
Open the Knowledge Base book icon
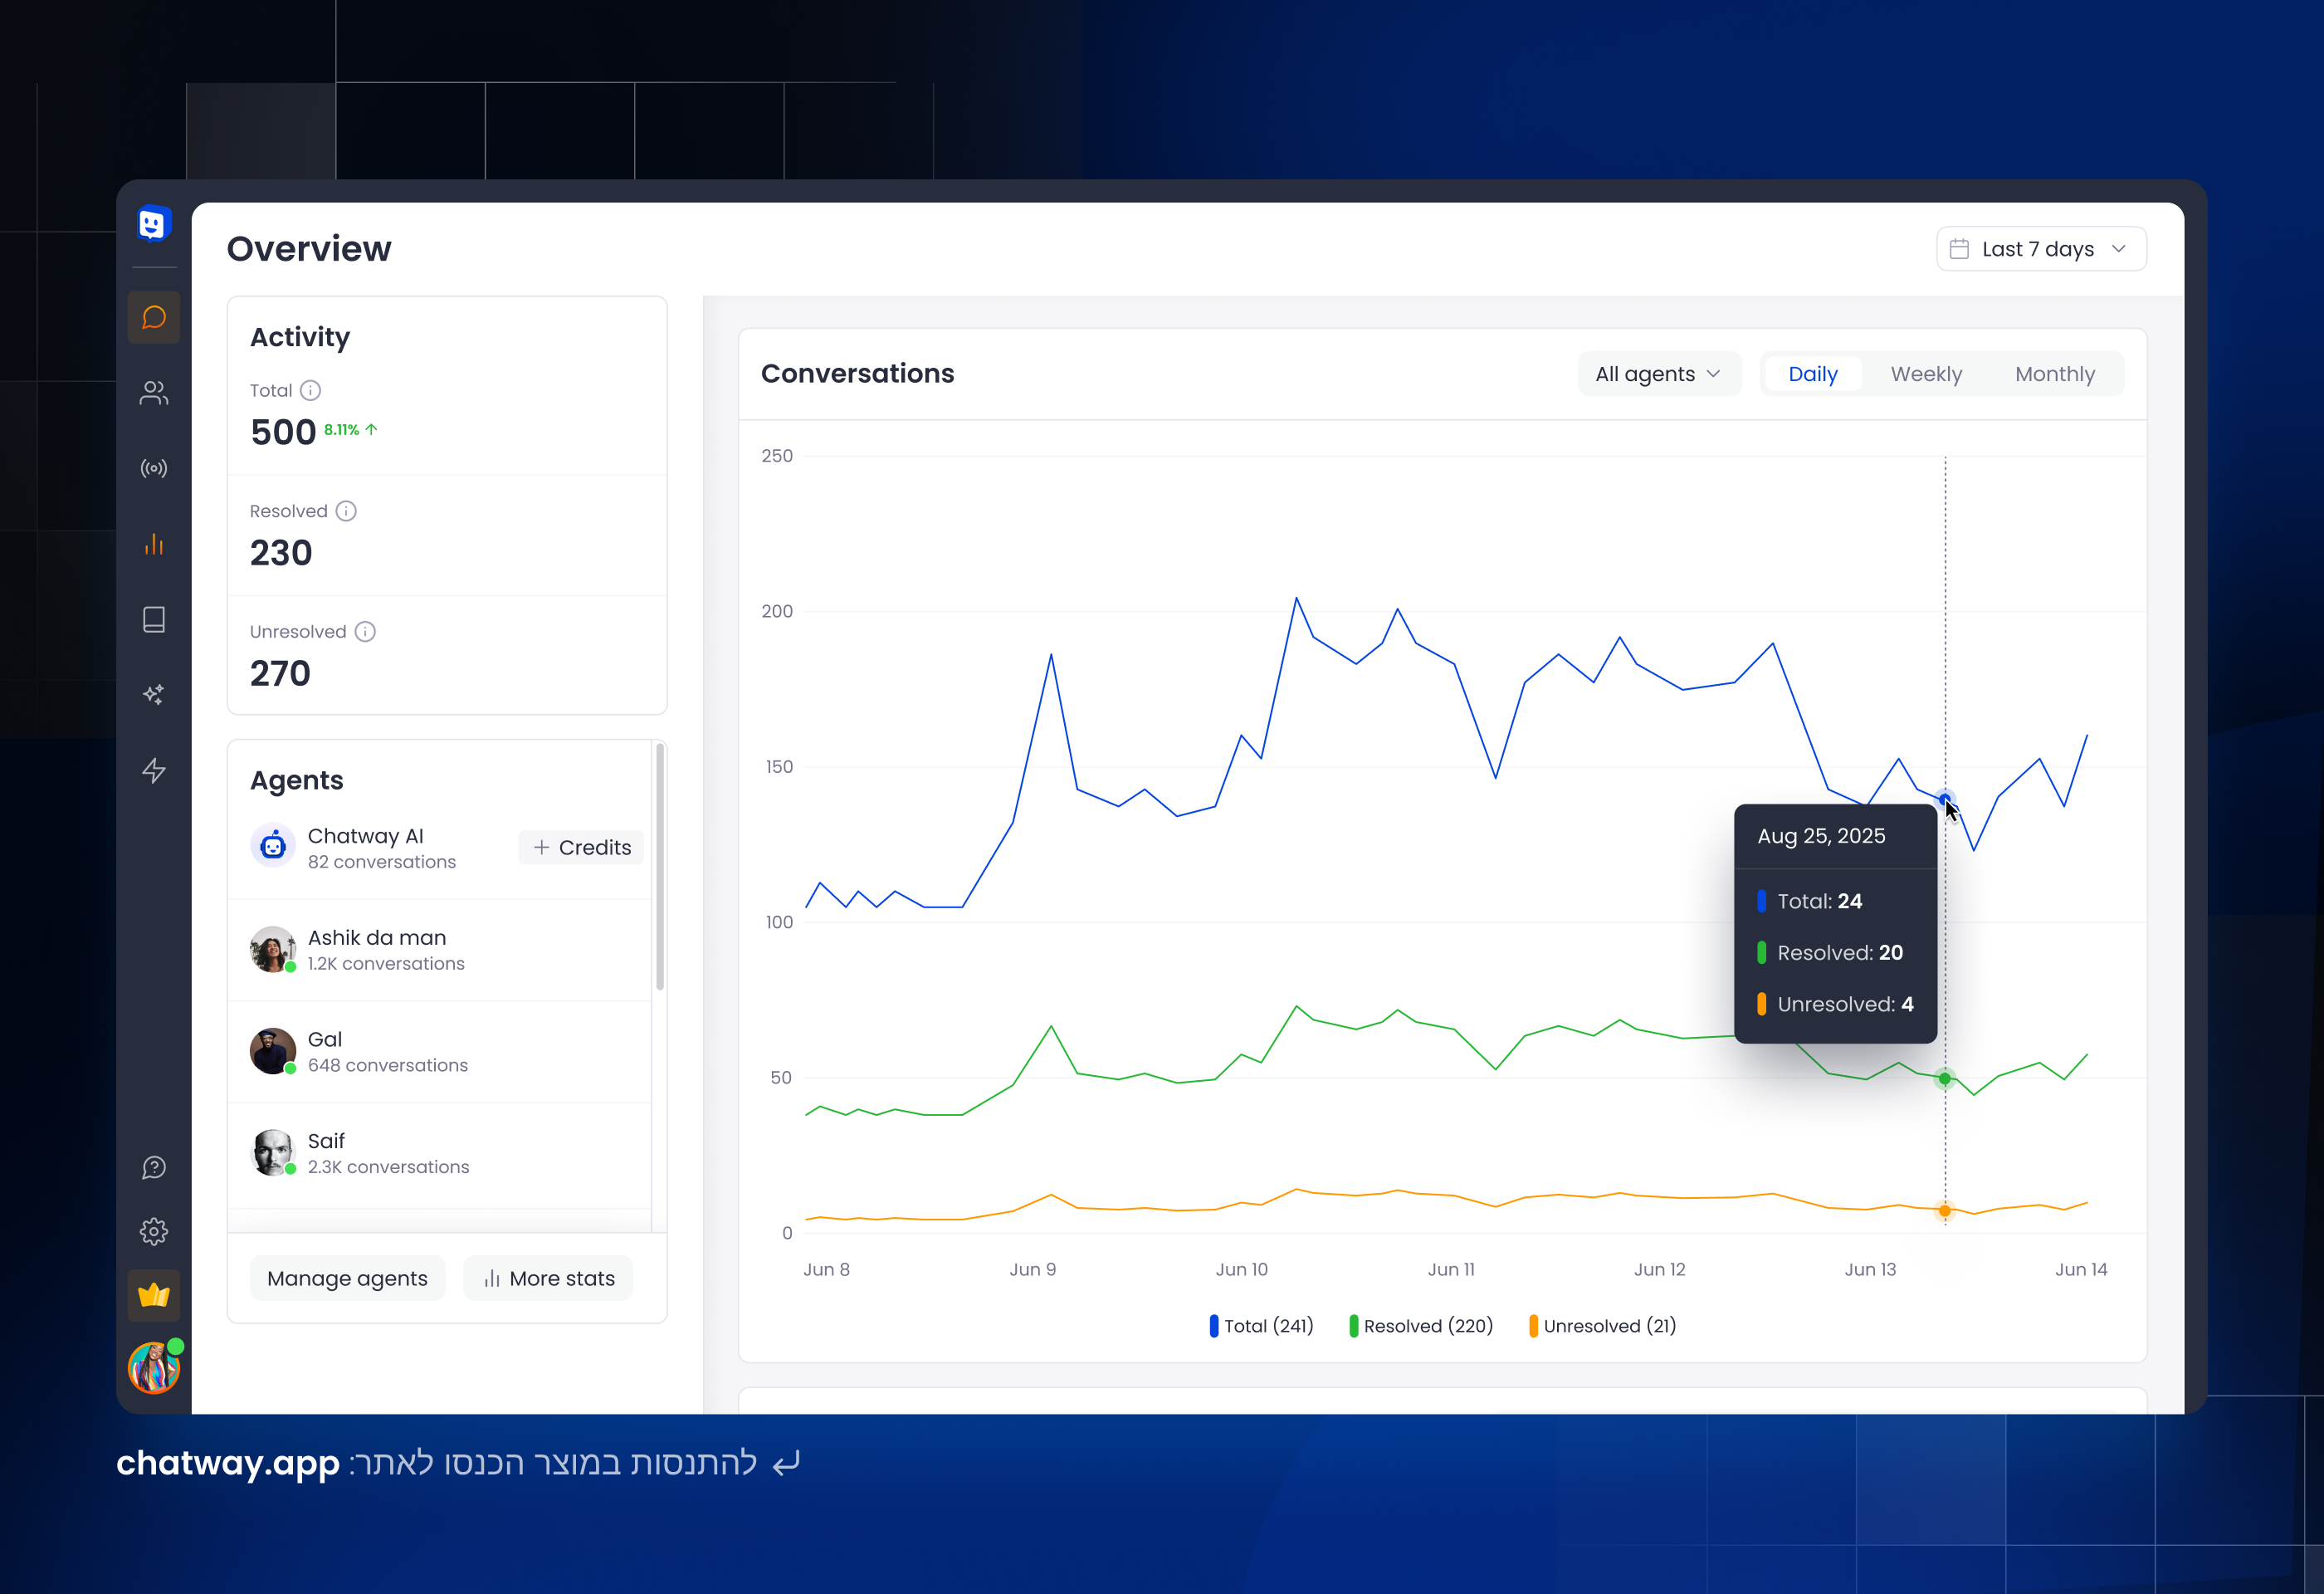tap(154, 619)
